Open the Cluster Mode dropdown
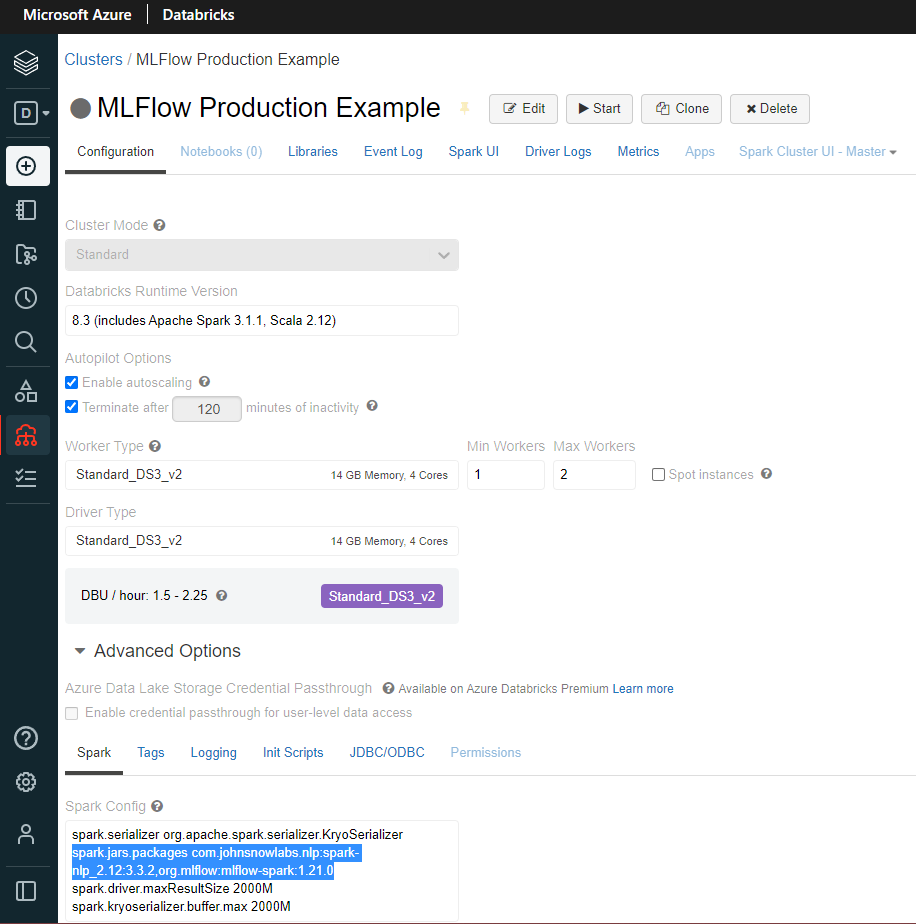 click(261, 255)
